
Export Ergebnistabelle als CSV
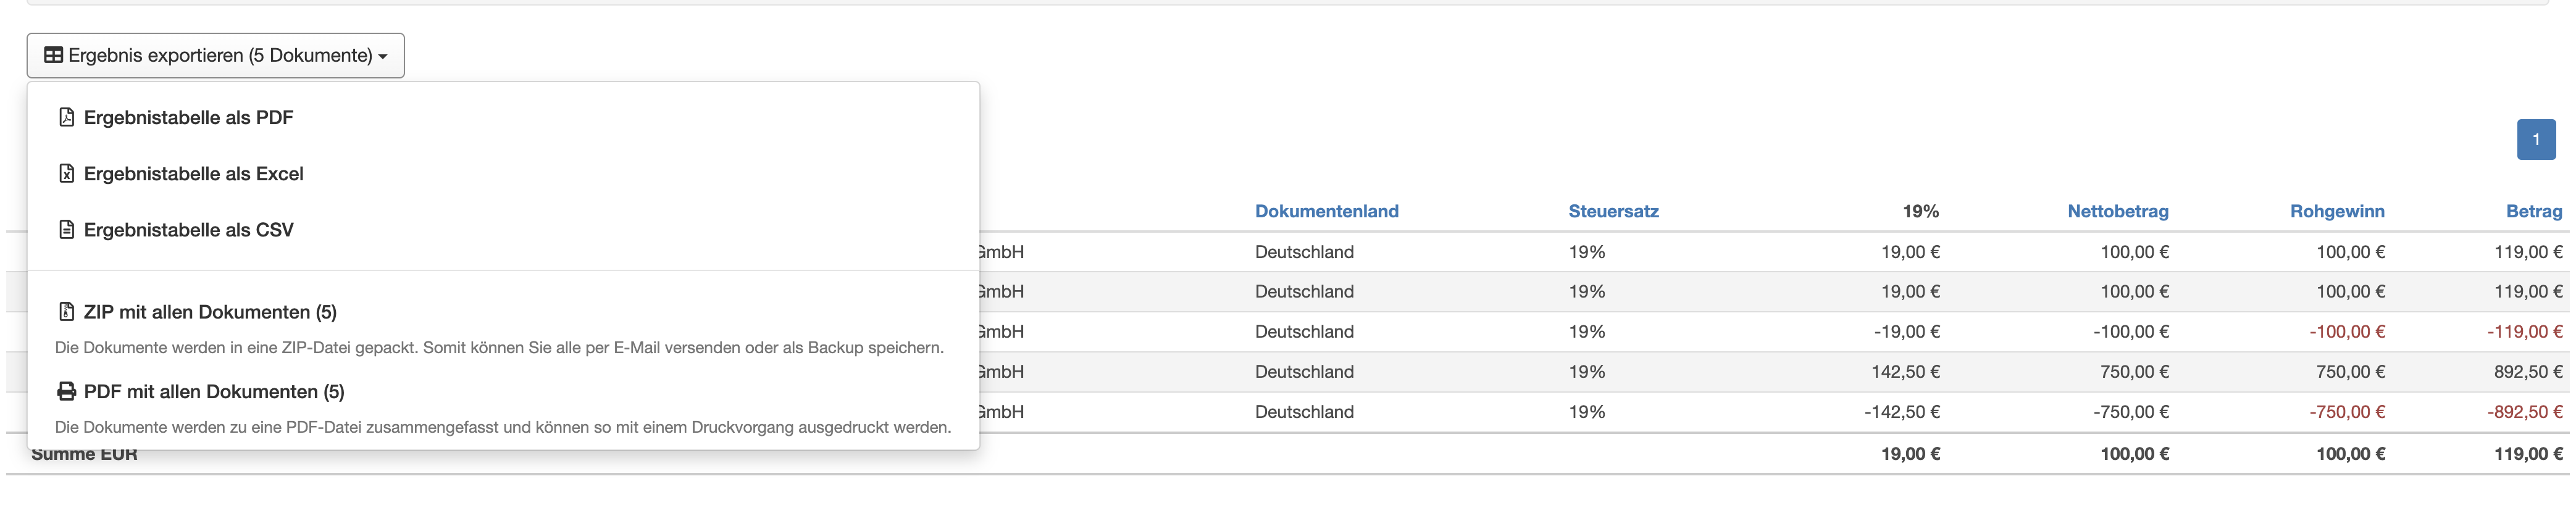pos(188,229)
